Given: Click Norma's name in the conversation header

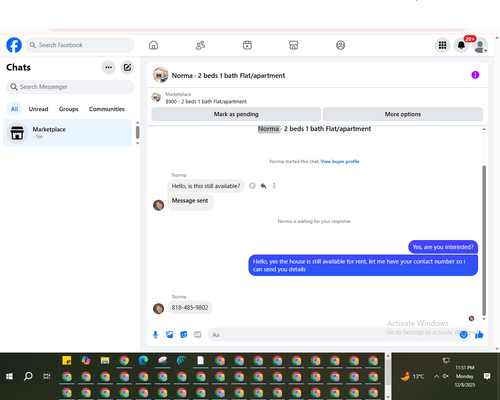Looking at the screenshot, I should (x=182, y=76).
